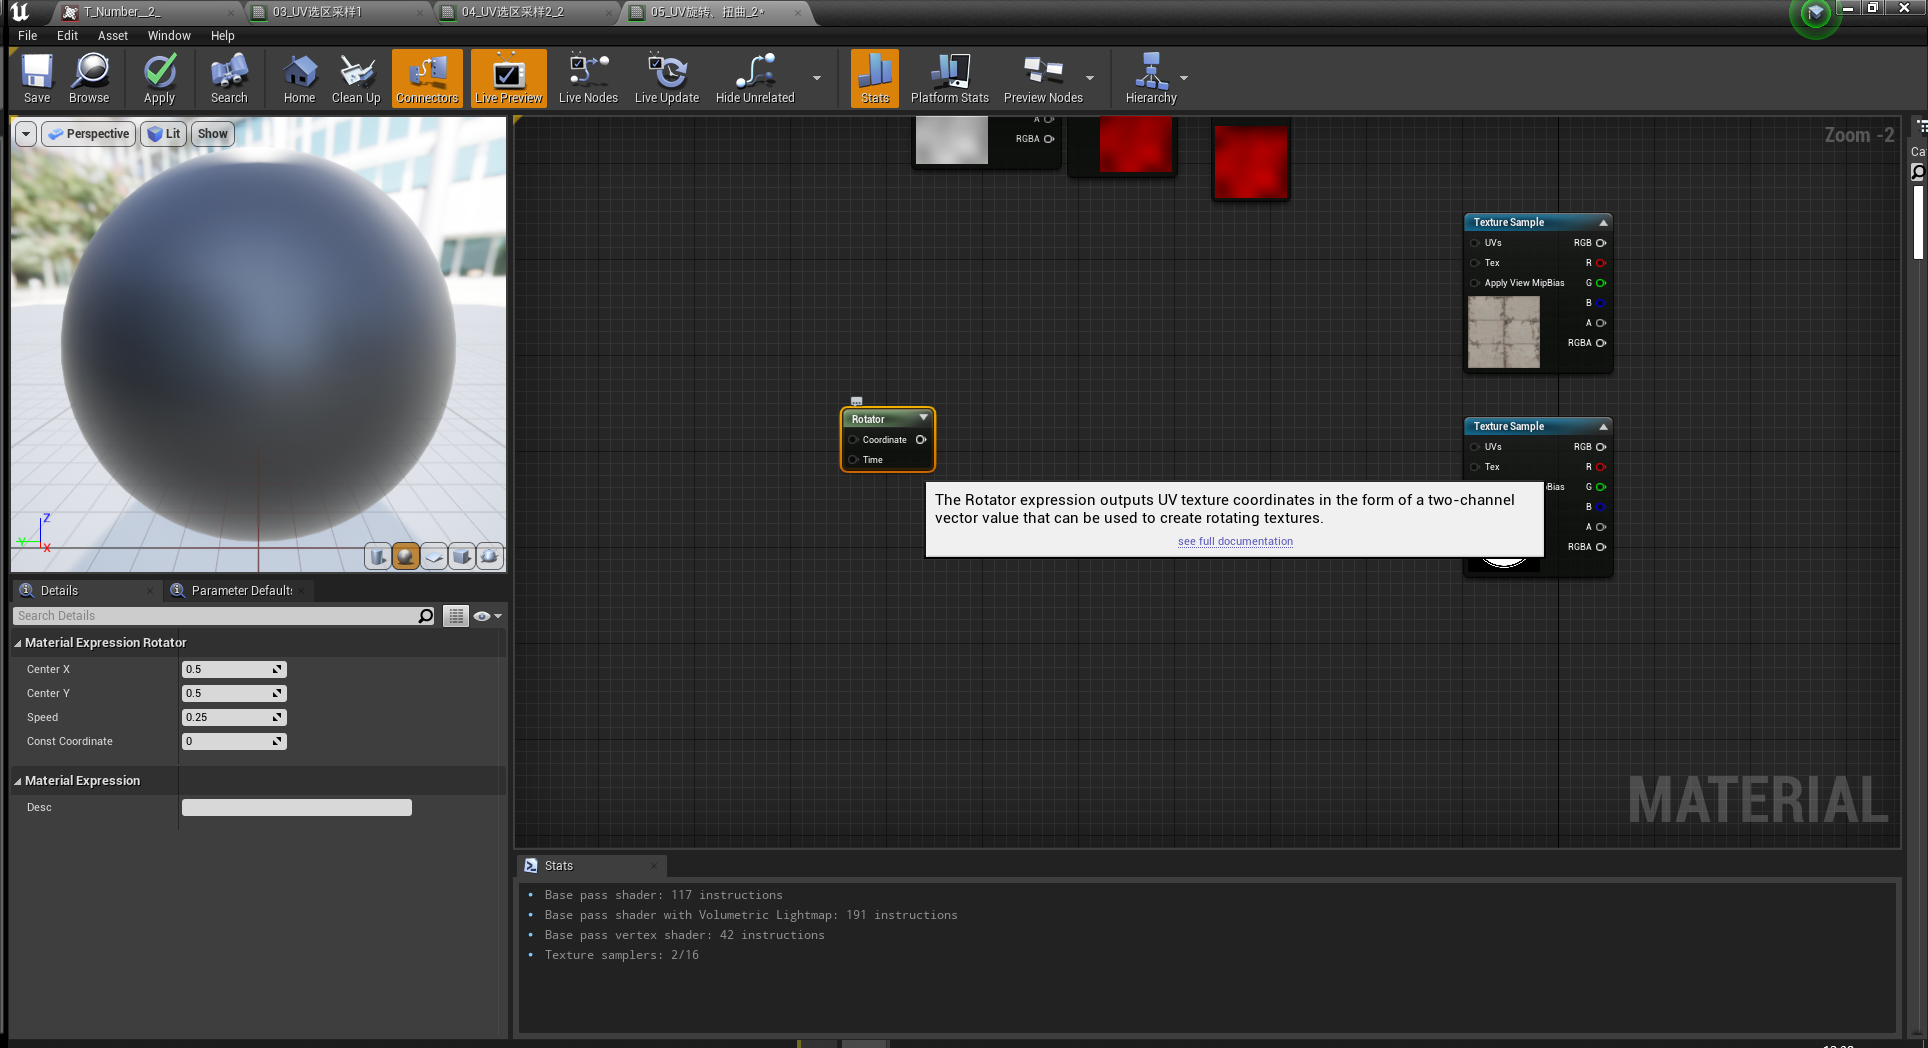Adjust the Speed value stepper

pyautogui.click(x=278, y=717)
